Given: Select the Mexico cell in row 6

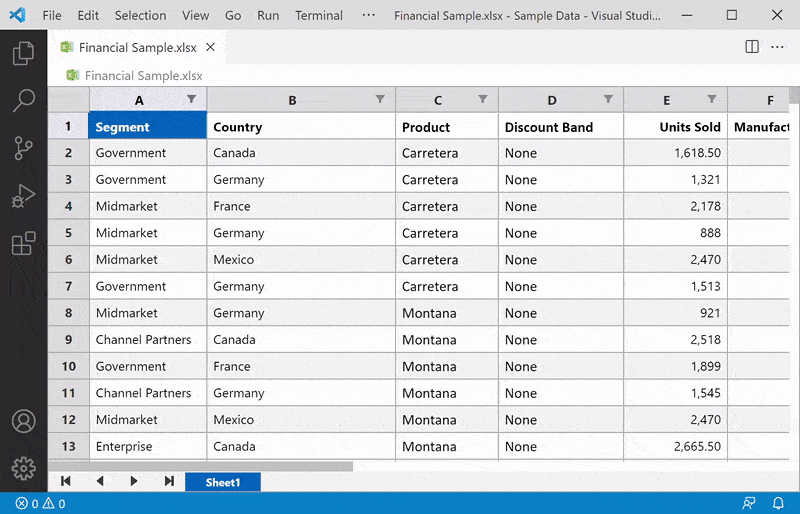Looking at the screenshot, I should (301, 259).
